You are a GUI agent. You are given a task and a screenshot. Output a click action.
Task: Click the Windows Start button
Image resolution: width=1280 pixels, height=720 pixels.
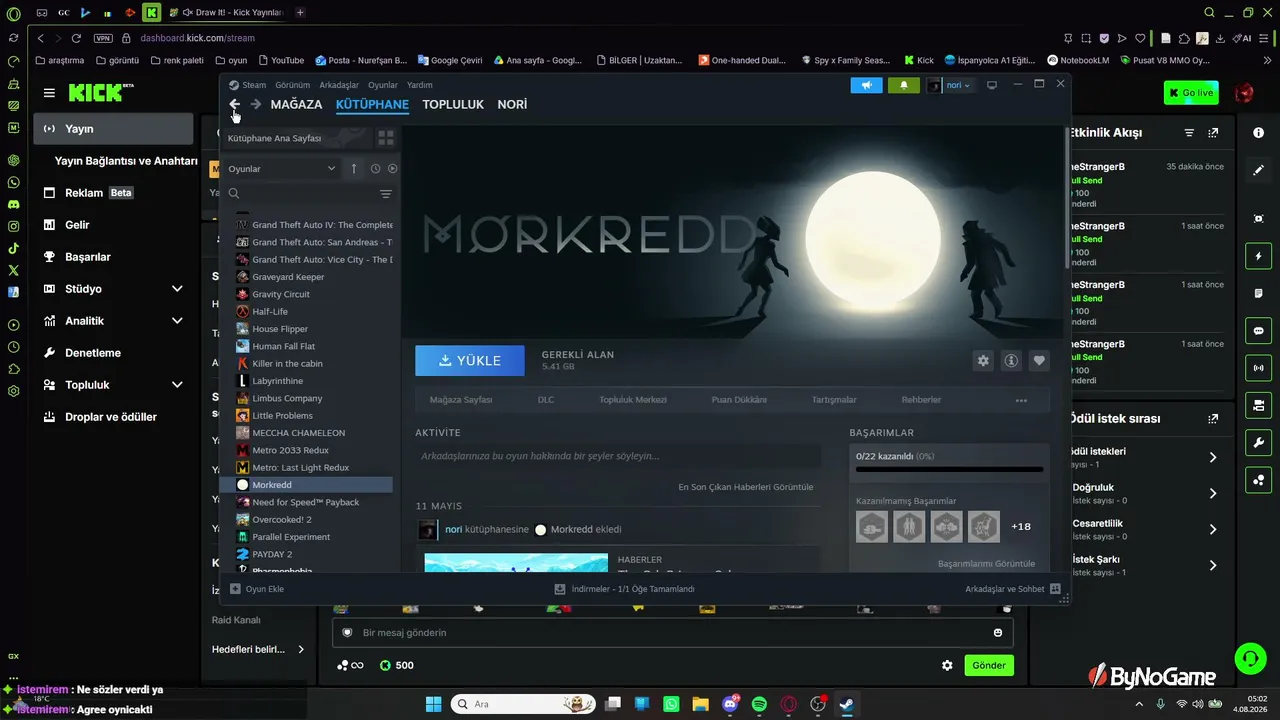[433, 704]
